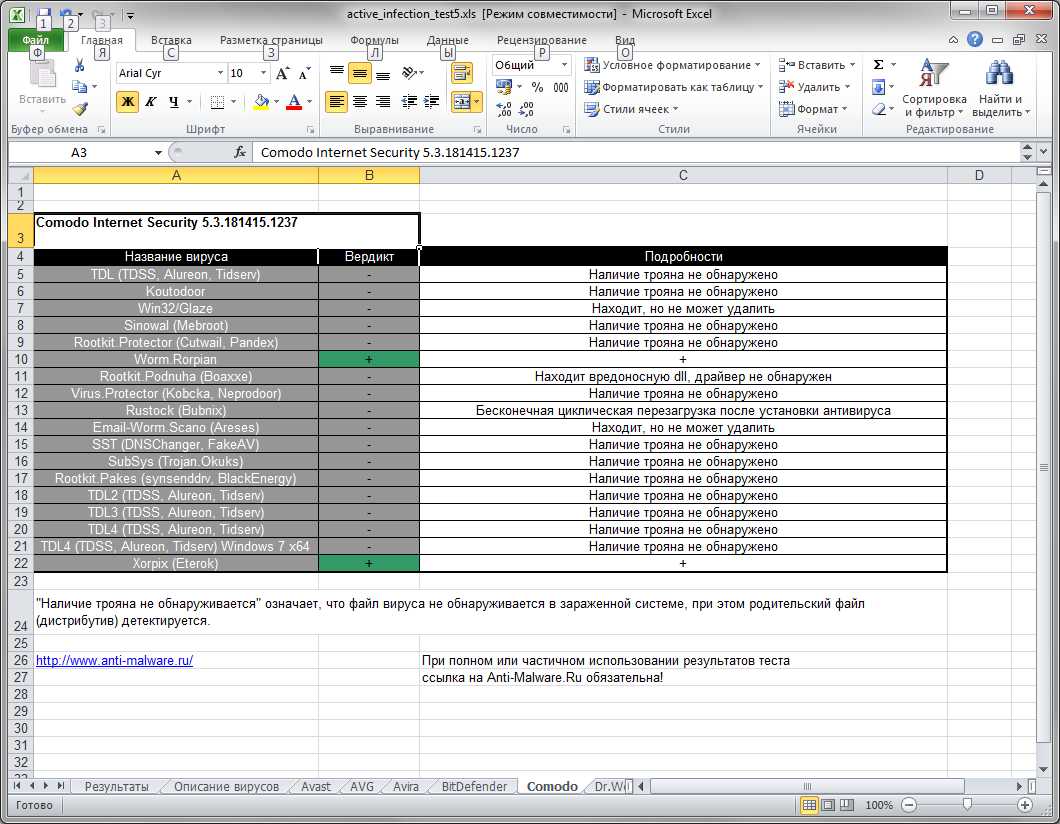This screenshot has width=1060, height=824.
Task: Click the cell borders icon
Action: point(217,102)
